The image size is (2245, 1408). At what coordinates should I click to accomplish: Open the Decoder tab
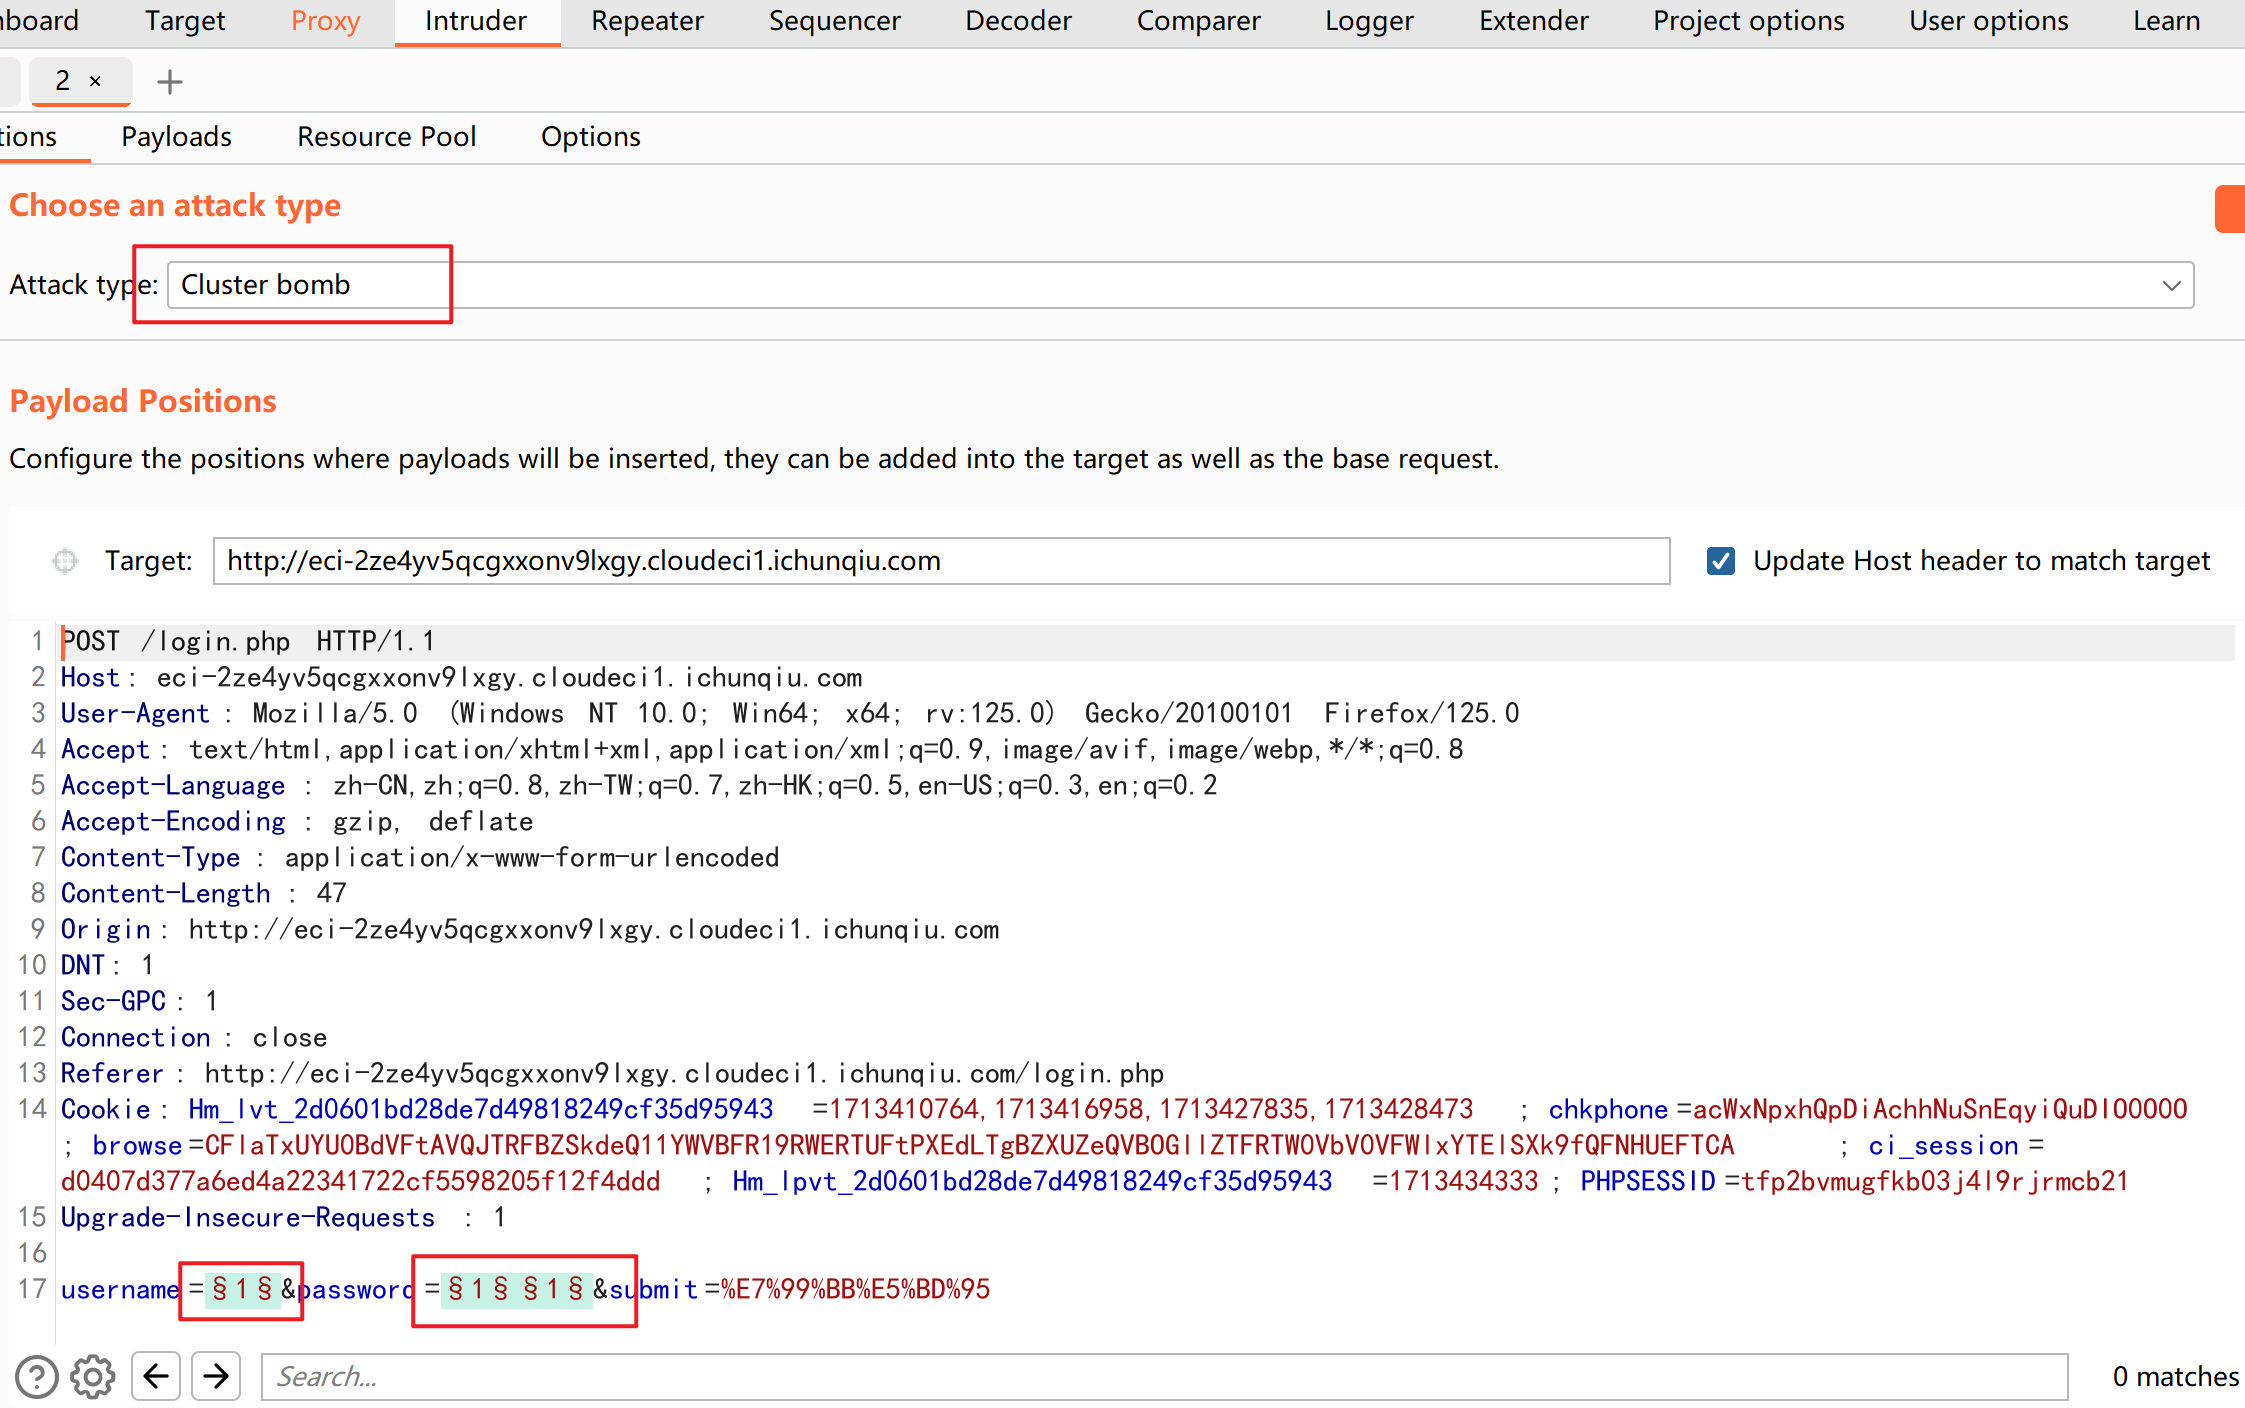(1018, 21)
